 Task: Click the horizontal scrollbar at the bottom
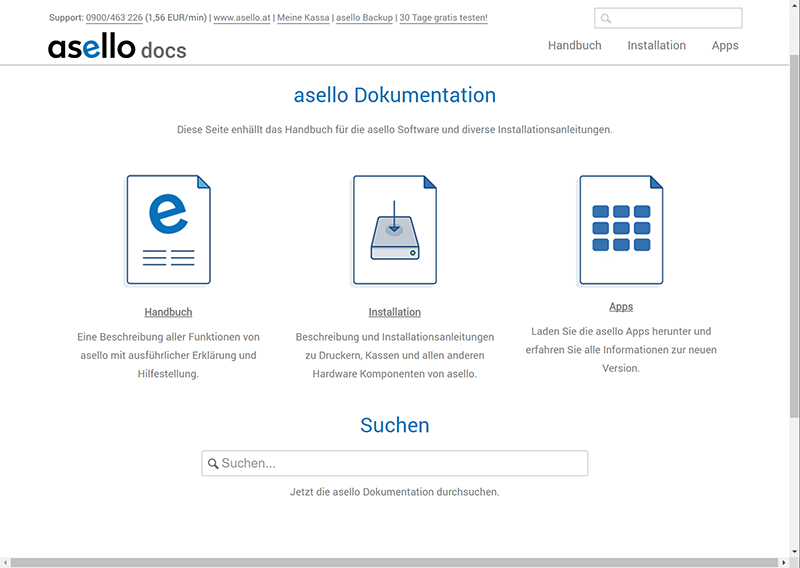point(390,562)
